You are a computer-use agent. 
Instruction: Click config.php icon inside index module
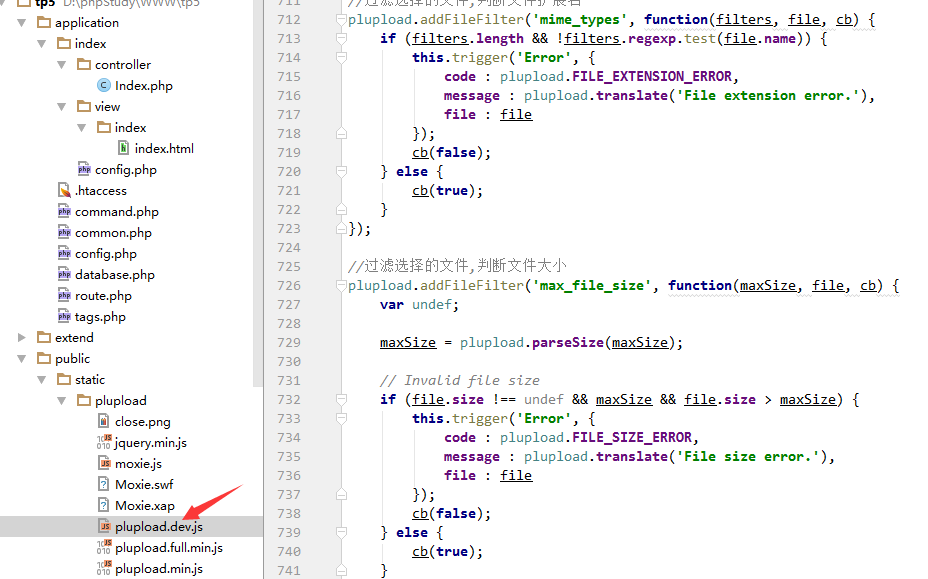tap(84, 169)
